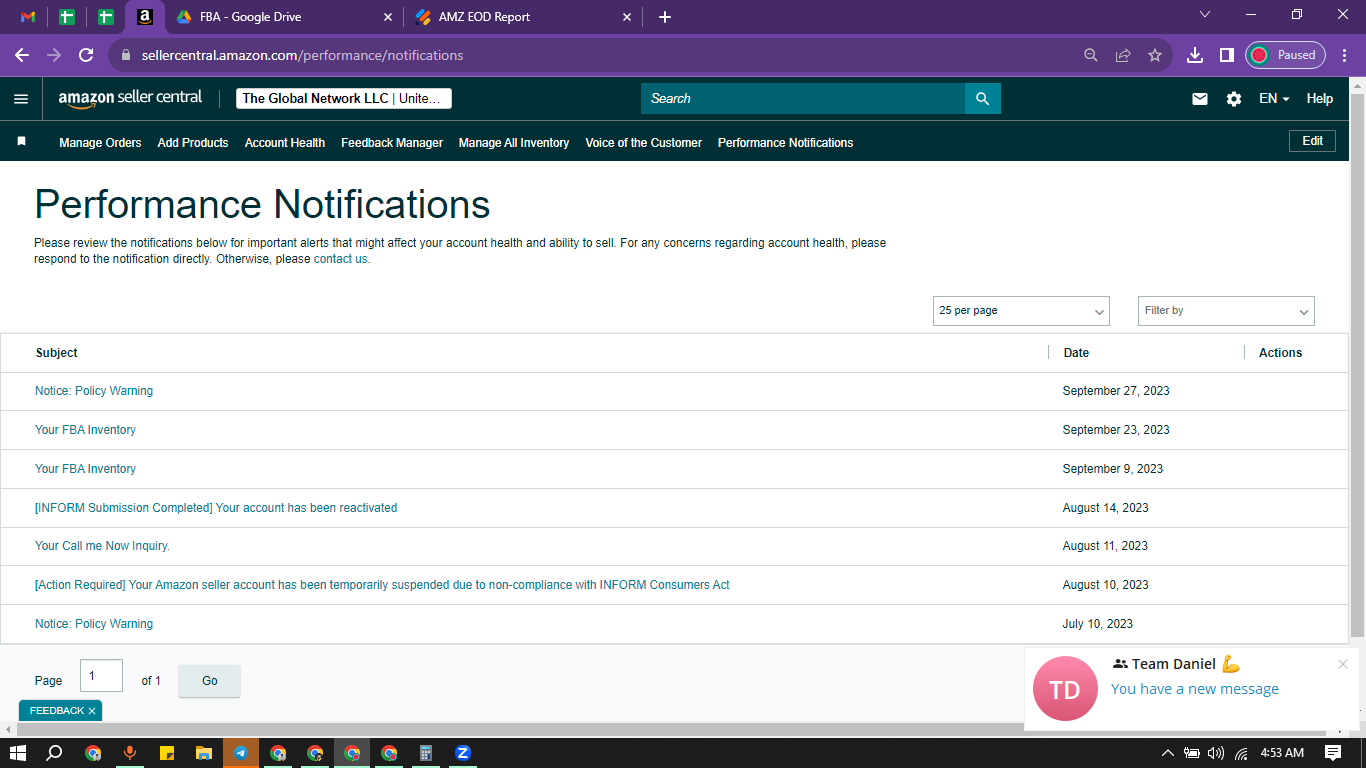This screenshot has height=768, width=1366.
Task: Open The Global Network LLC account switcher
Action: pos(344,98)
